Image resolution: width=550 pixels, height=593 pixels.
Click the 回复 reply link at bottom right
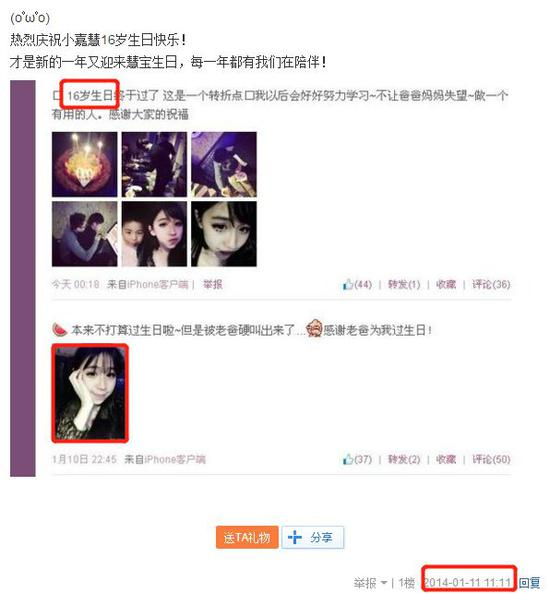(x=529, y=583)
